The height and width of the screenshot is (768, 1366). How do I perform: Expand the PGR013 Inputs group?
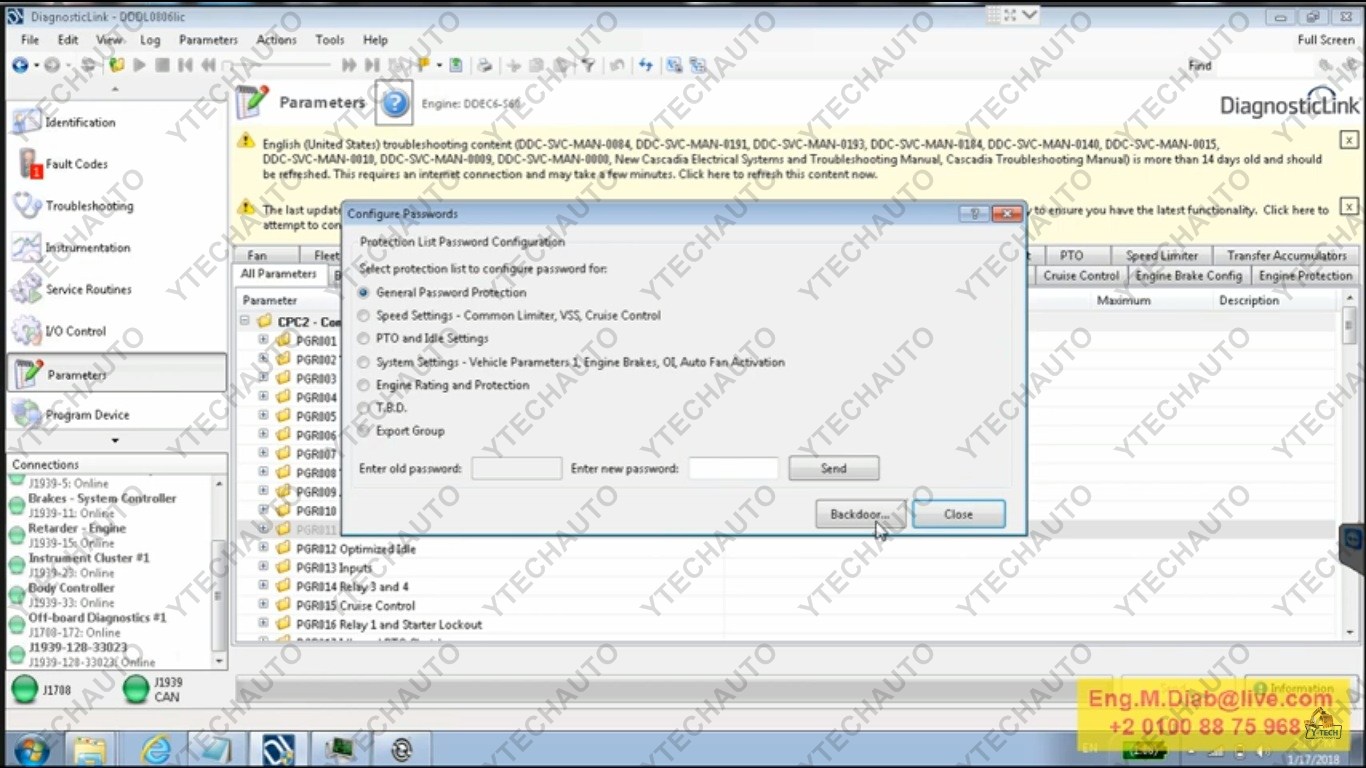pos(263,567)
